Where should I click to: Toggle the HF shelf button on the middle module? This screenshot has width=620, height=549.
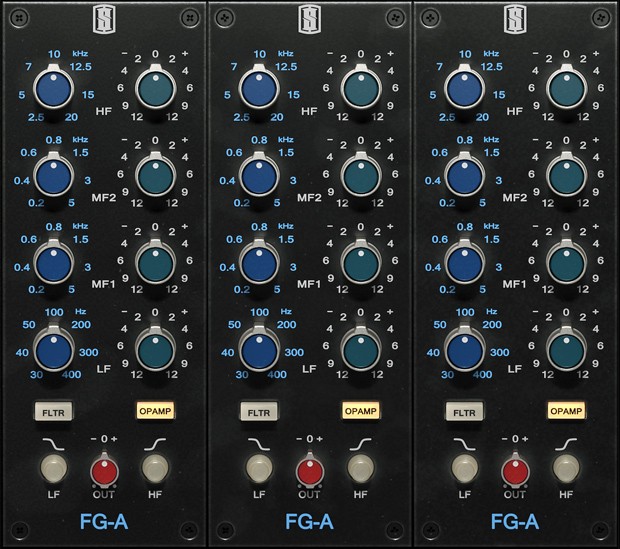click(361, 468)
